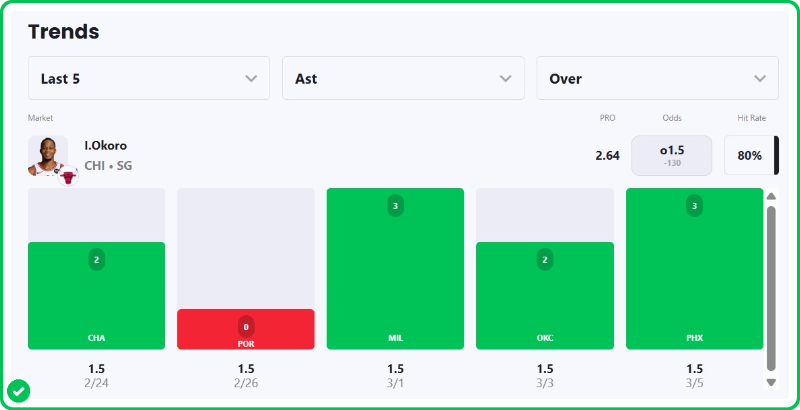Click the value badge 0 on POR bar
This screenshot has height=410, width=800.
[x=246, y=326]
